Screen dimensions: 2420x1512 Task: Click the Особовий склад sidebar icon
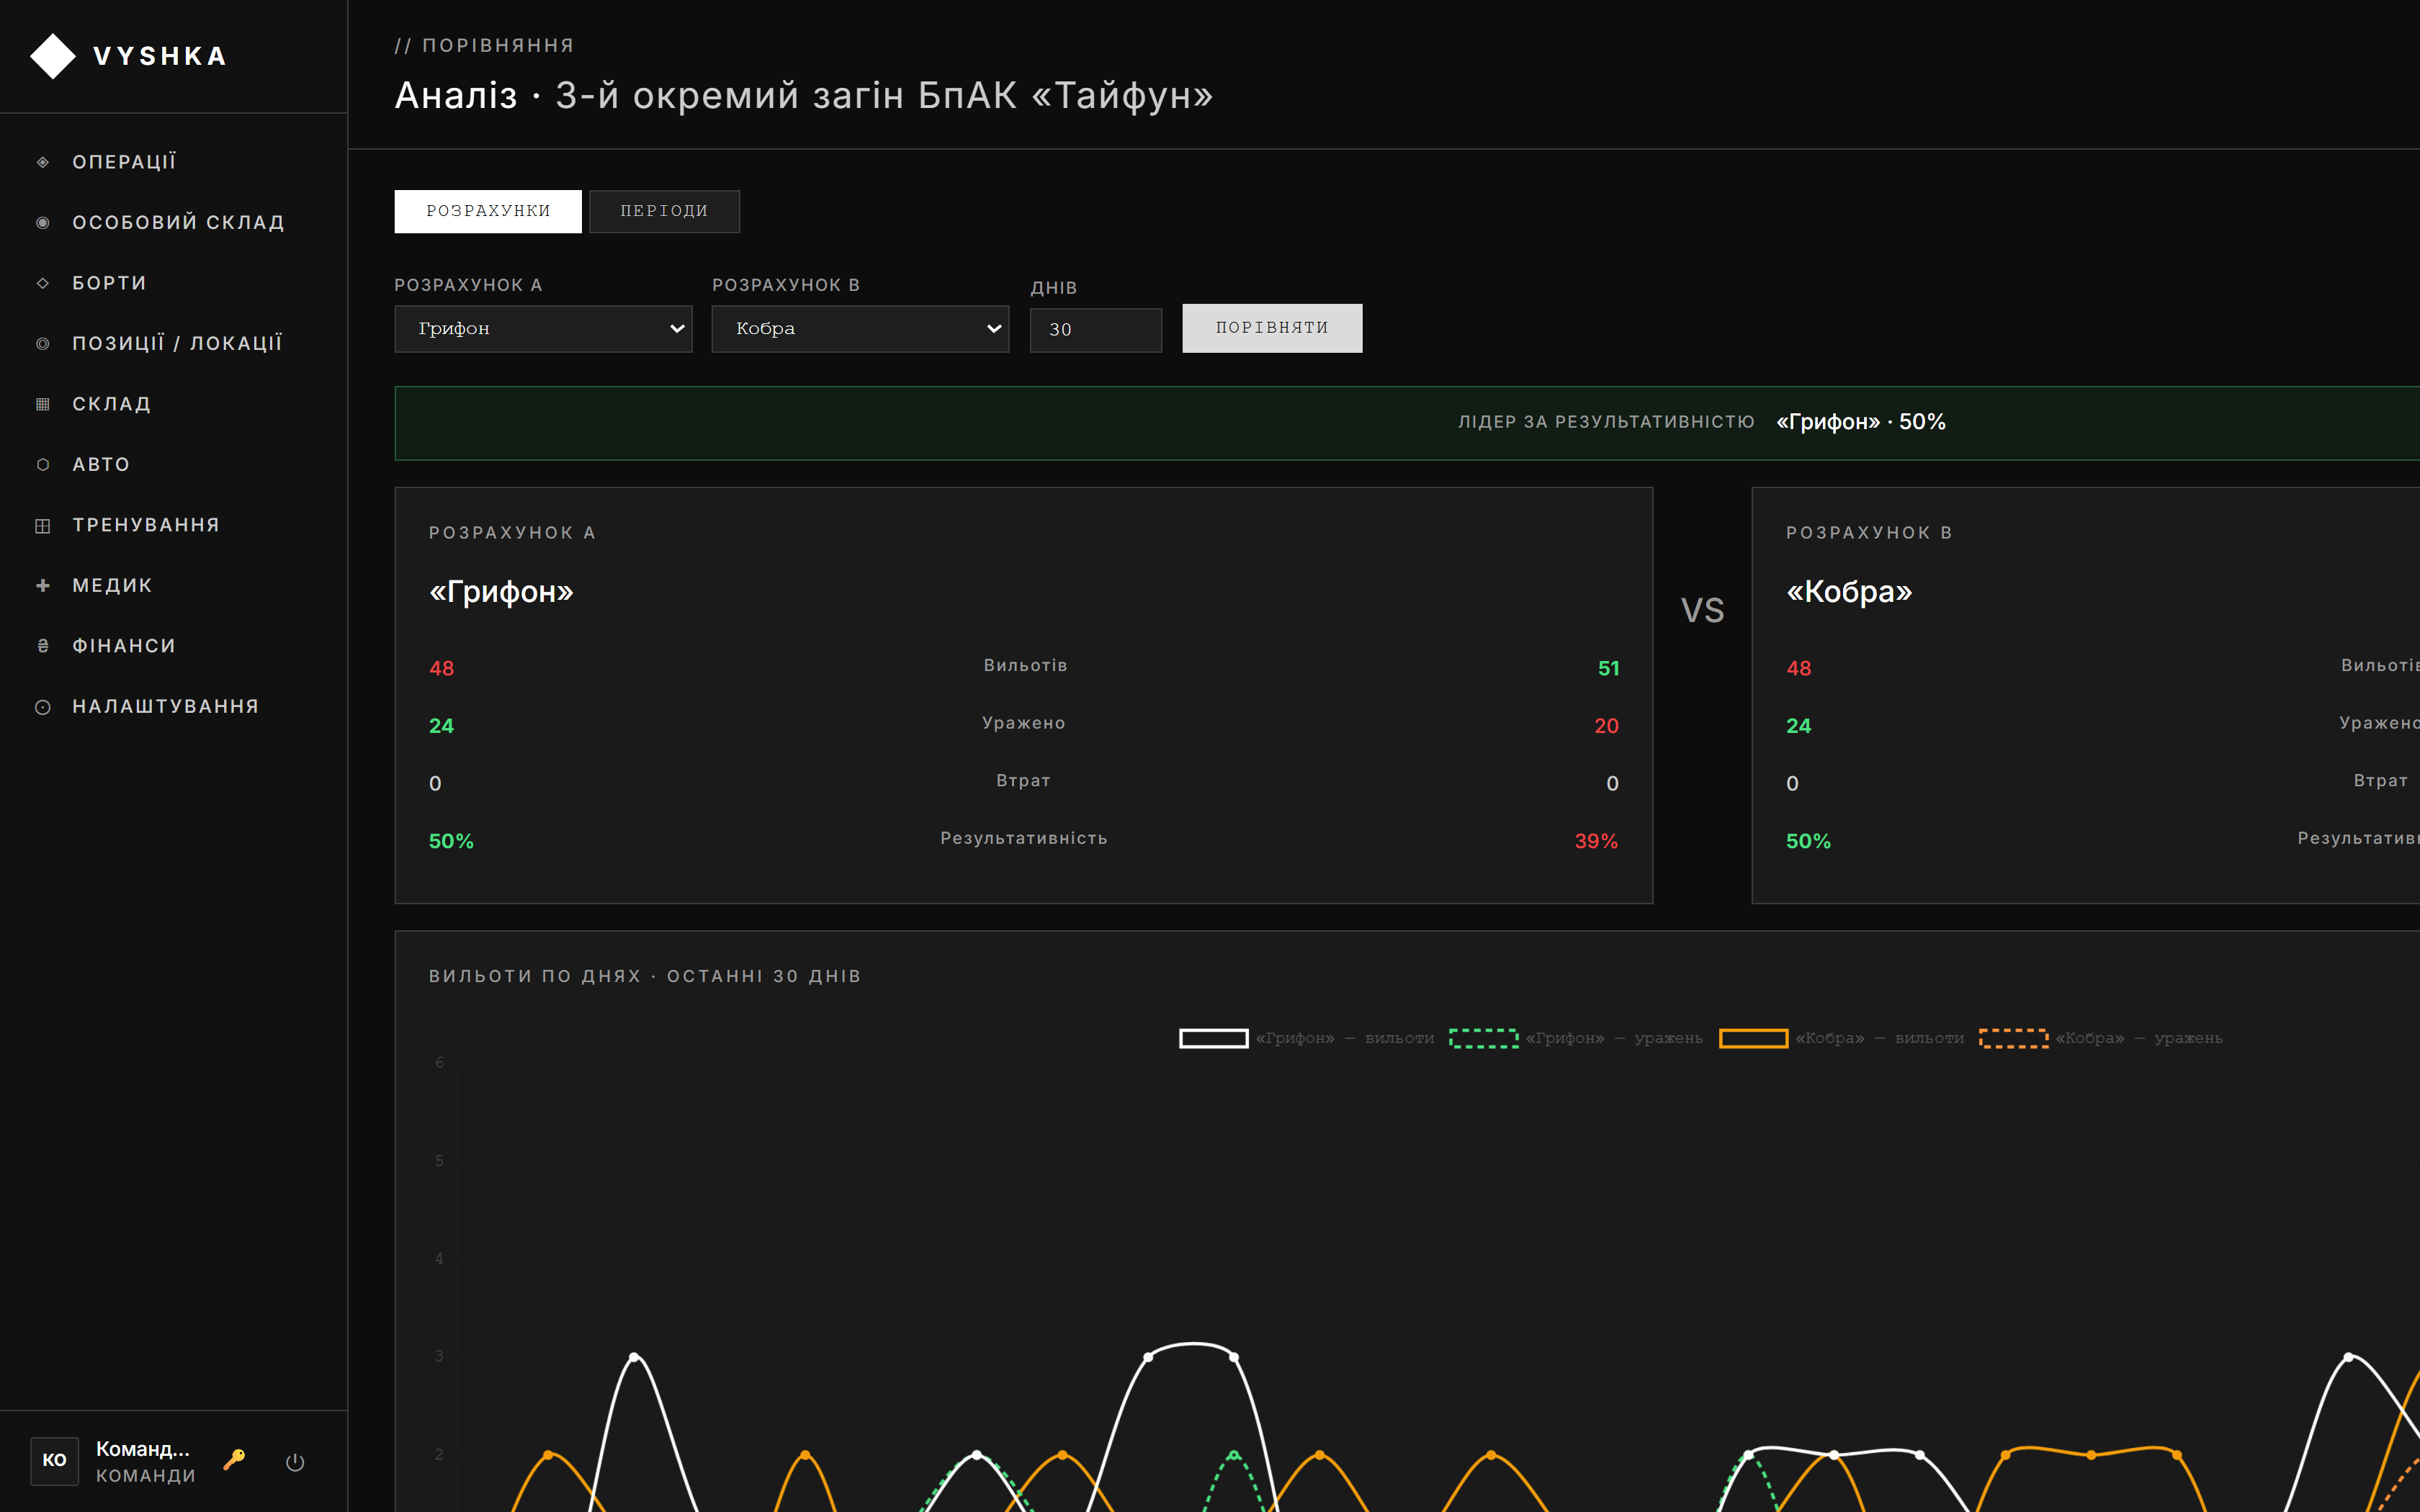click(43, 223)
